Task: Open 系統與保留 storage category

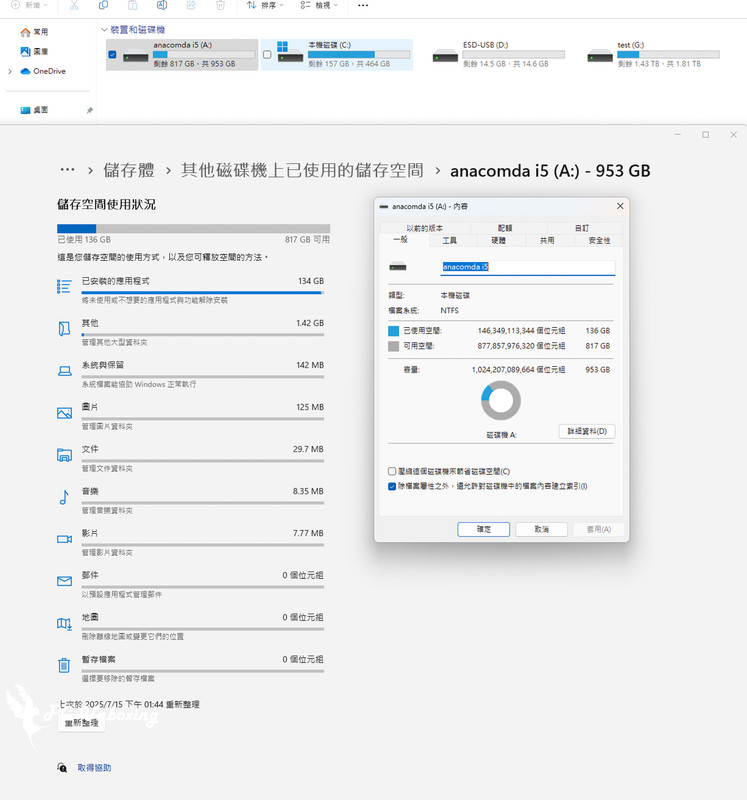Action: tap(190, 374)
